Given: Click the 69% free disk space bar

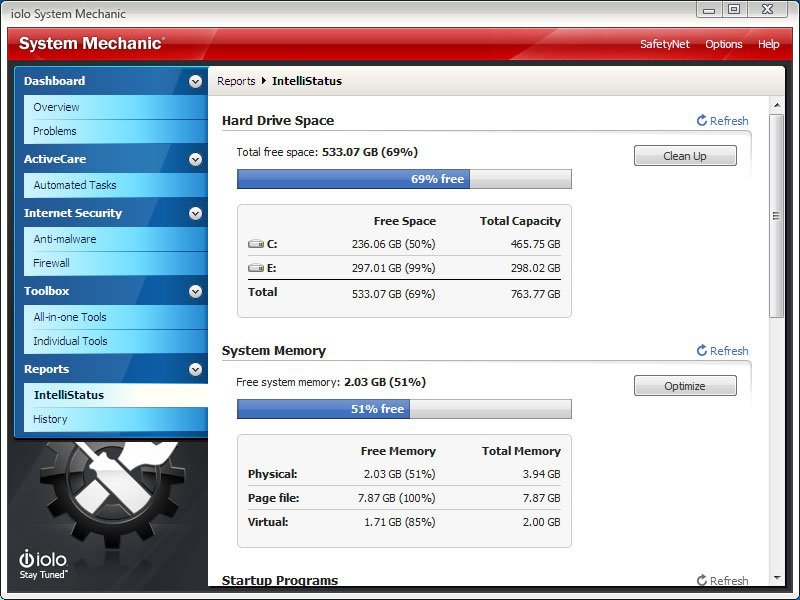Looking at the screenshot, I should 404,179.
